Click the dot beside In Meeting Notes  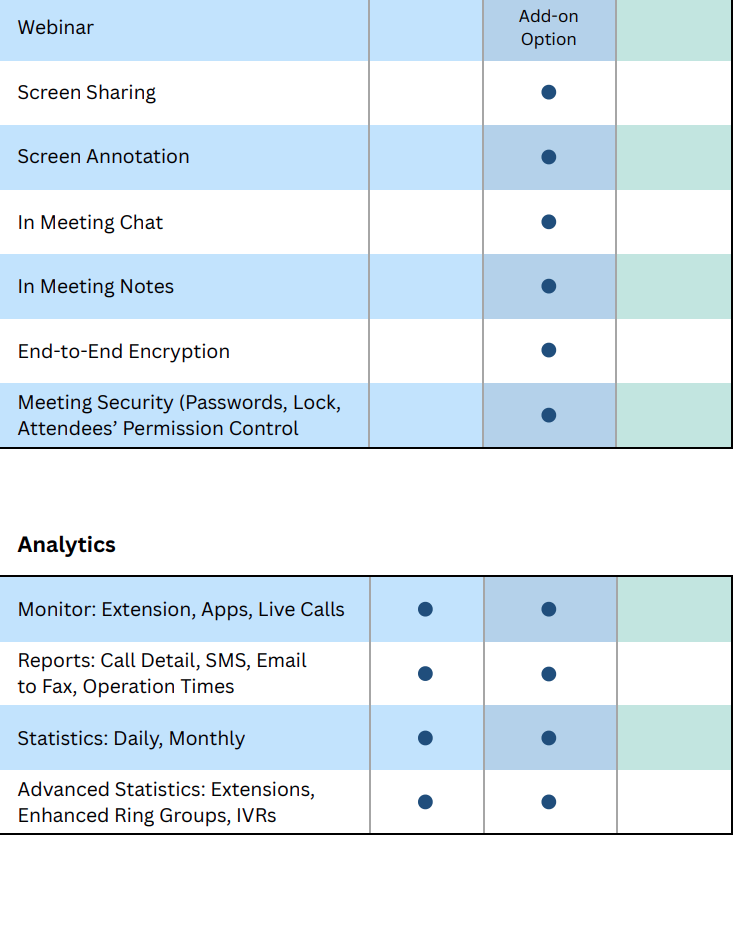point(548,286)
